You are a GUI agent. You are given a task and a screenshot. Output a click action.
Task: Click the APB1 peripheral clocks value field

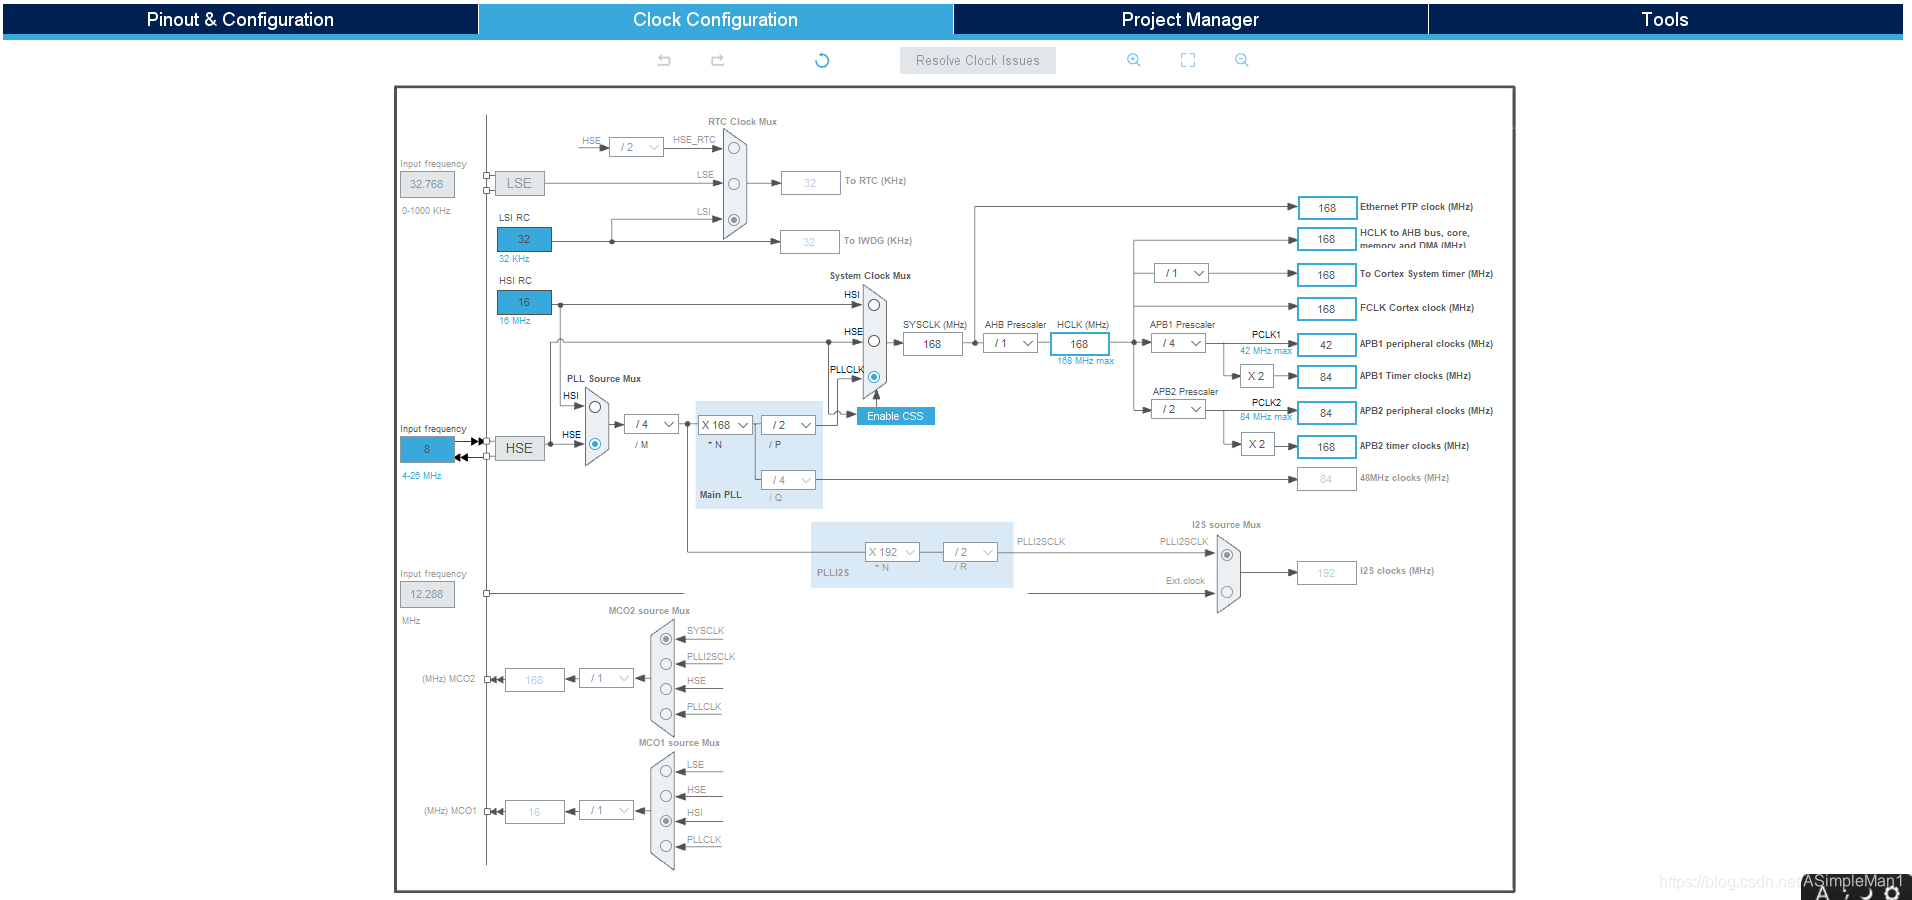pyautogui.click(x=1327, y=345)
